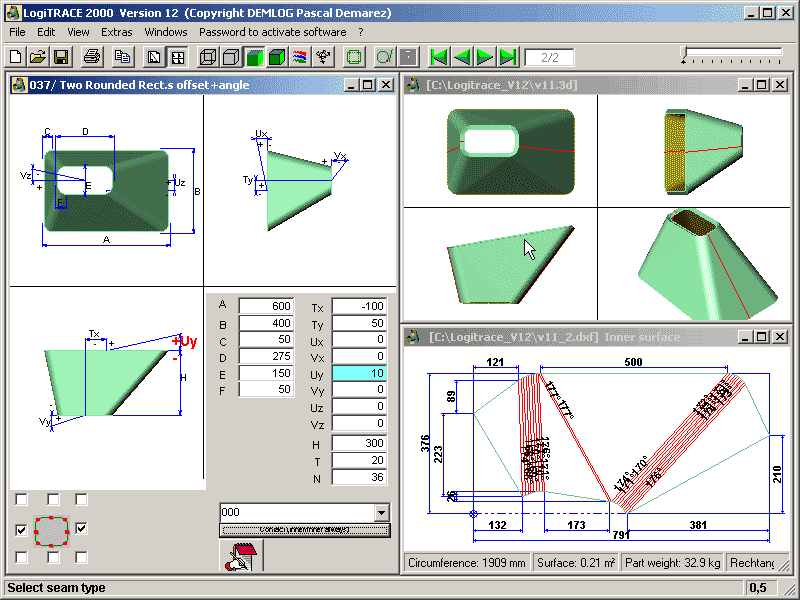The width and height of the screenshot is (800, 600).
Task: Create a new file with the blank page icon
Action: (x=15, y=57)
